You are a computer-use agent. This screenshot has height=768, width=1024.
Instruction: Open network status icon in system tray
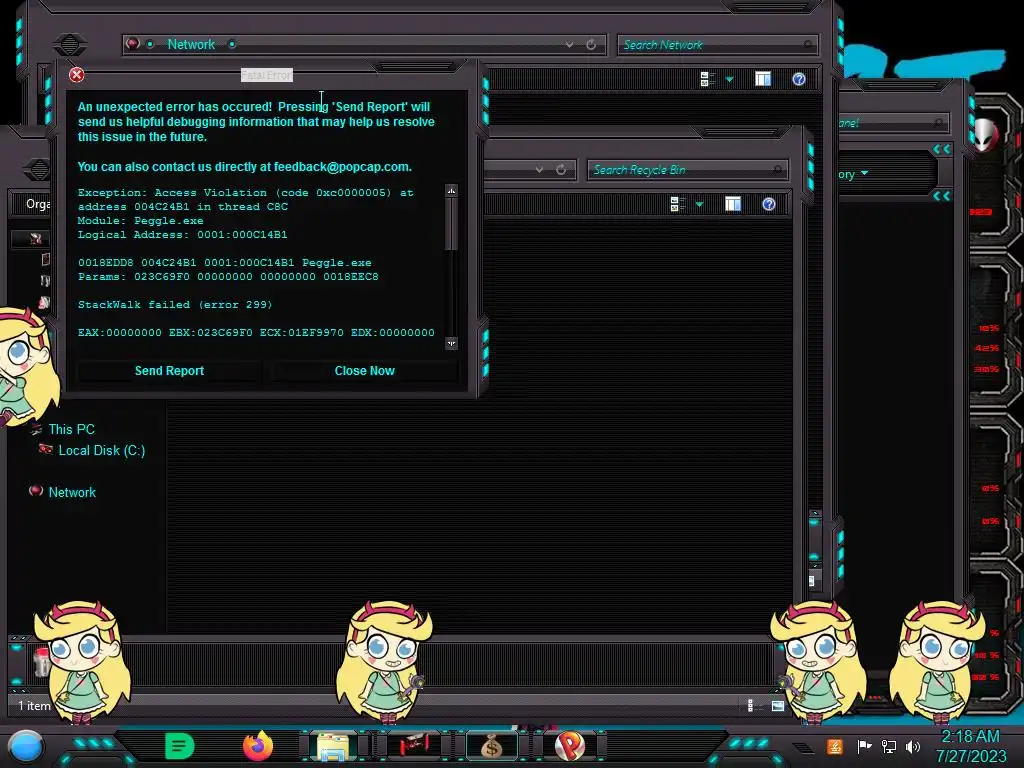(x=888, y=746)
